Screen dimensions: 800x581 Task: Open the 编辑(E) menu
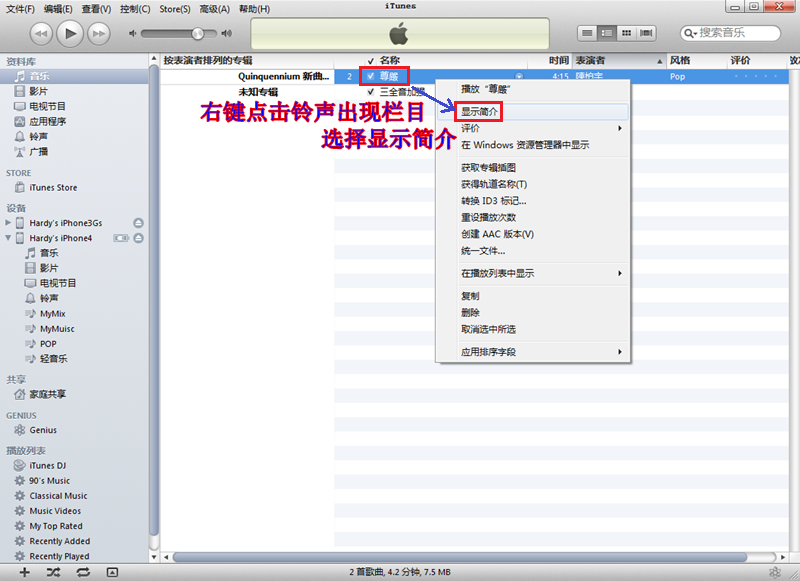point(58,9)
